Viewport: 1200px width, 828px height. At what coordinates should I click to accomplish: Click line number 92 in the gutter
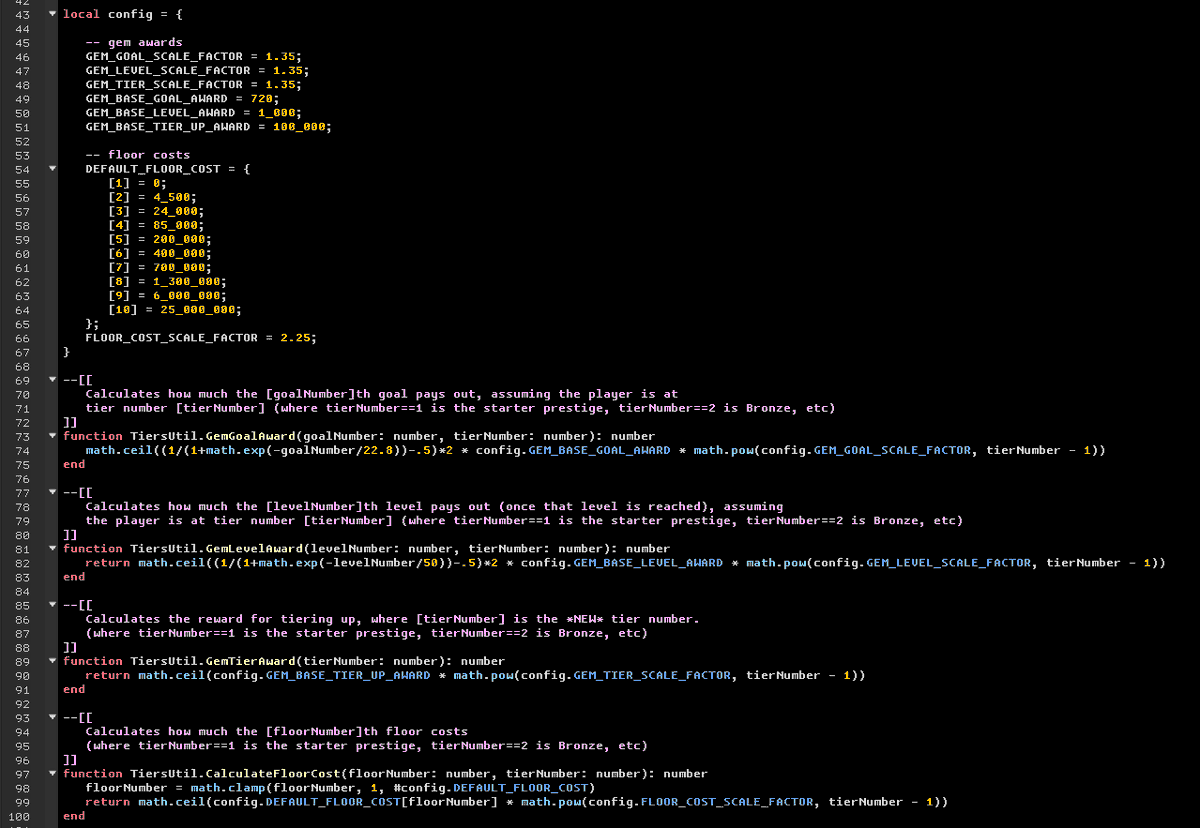(23, 703)
